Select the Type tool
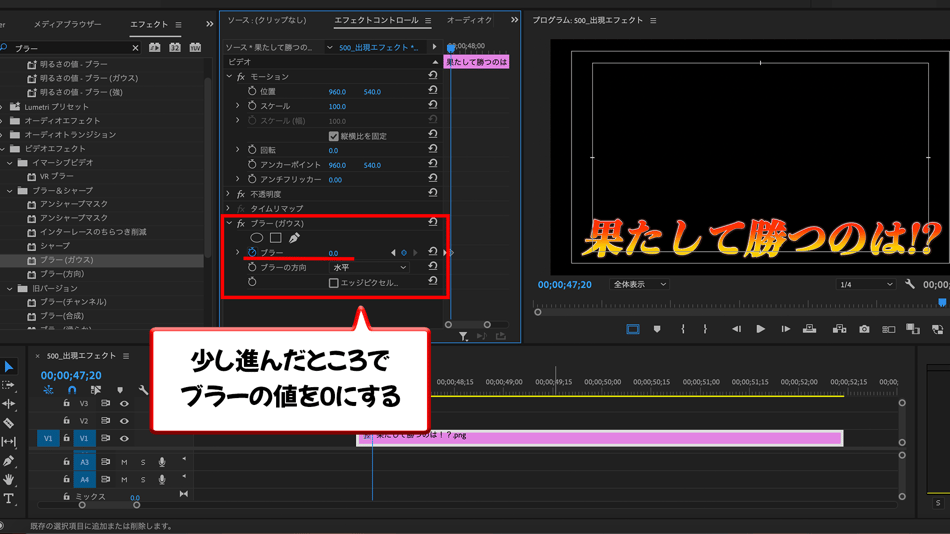 click(9, 498)
